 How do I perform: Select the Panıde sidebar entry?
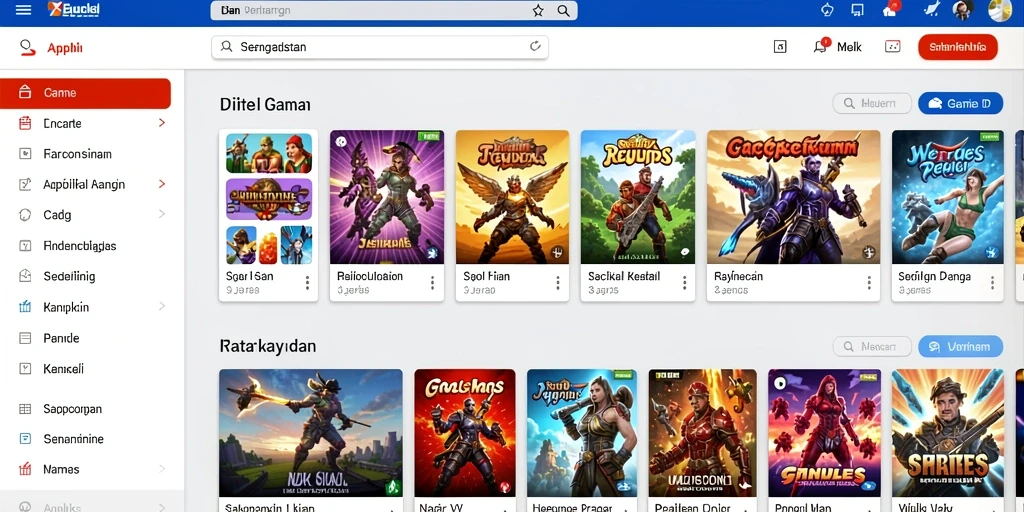[86, 338]
